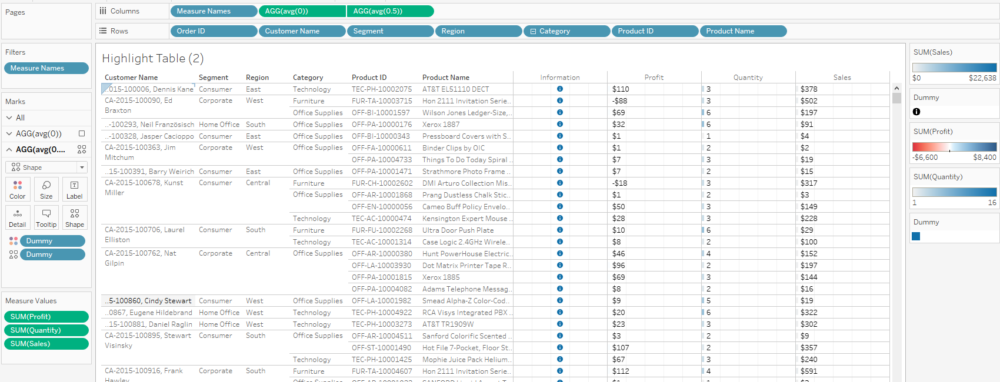Select SUM(Profit) in Measure Values
The image size is (1000, 382).
(x=47, y=316)
